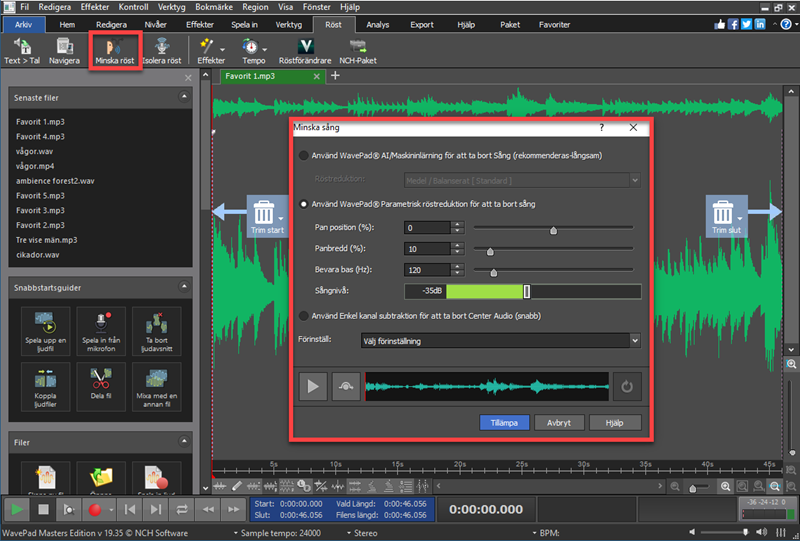Click the Avbryt button

point(559,423)
